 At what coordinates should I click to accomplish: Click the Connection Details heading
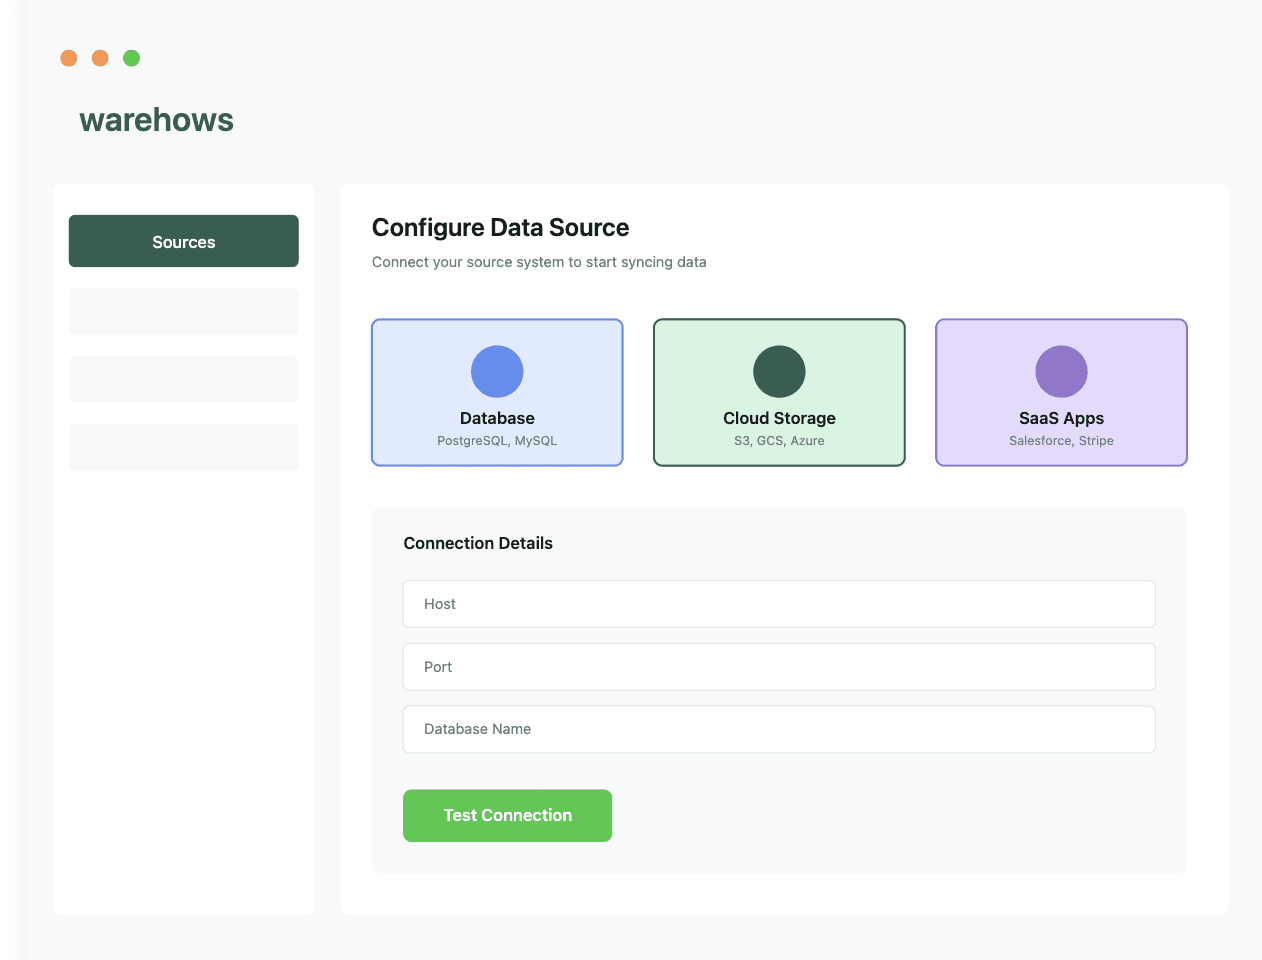click(x=478, y=543)
